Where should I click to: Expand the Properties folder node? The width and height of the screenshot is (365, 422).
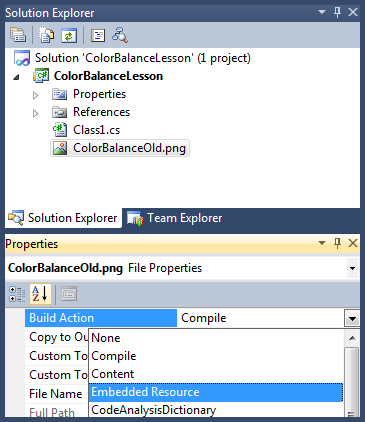tap(35, 95)
